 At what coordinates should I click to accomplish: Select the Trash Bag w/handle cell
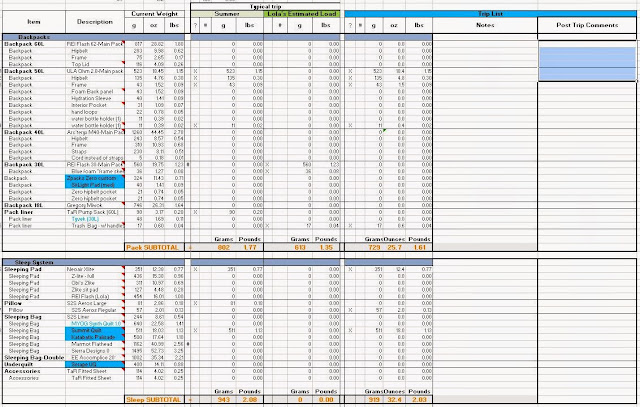(95, 226)
